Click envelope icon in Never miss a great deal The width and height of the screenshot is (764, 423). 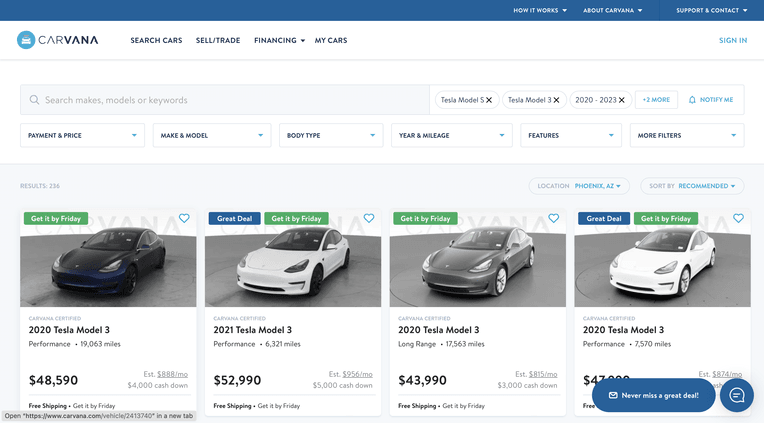tap(613, 395)
